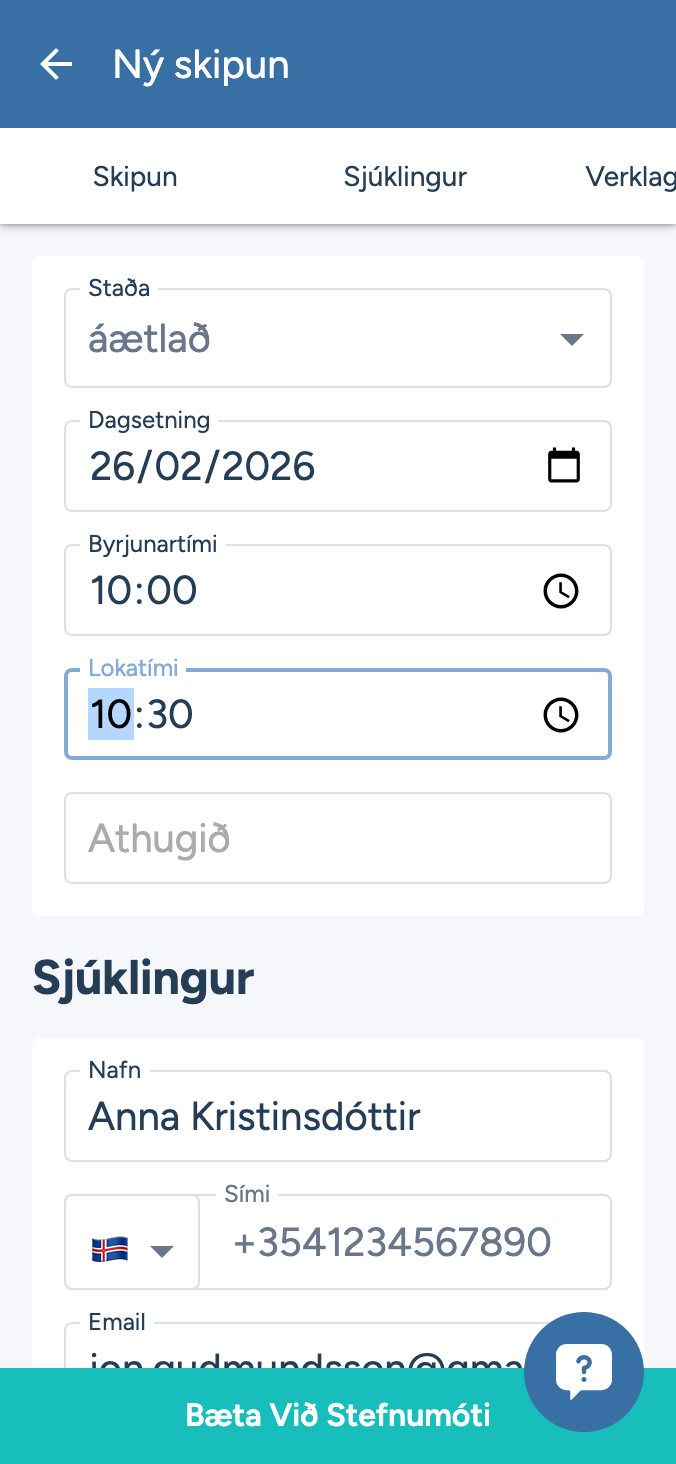
Task: Focus the Sími phone number field
Action: (405, 1243)
